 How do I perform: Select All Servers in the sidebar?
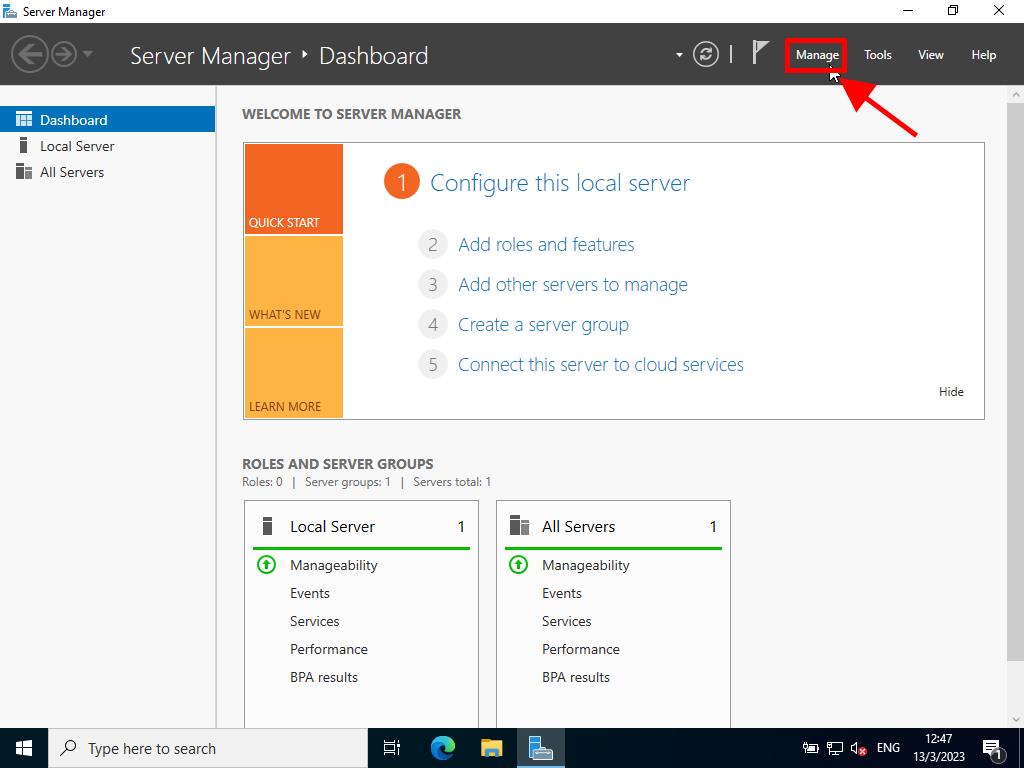click(71, 172)
